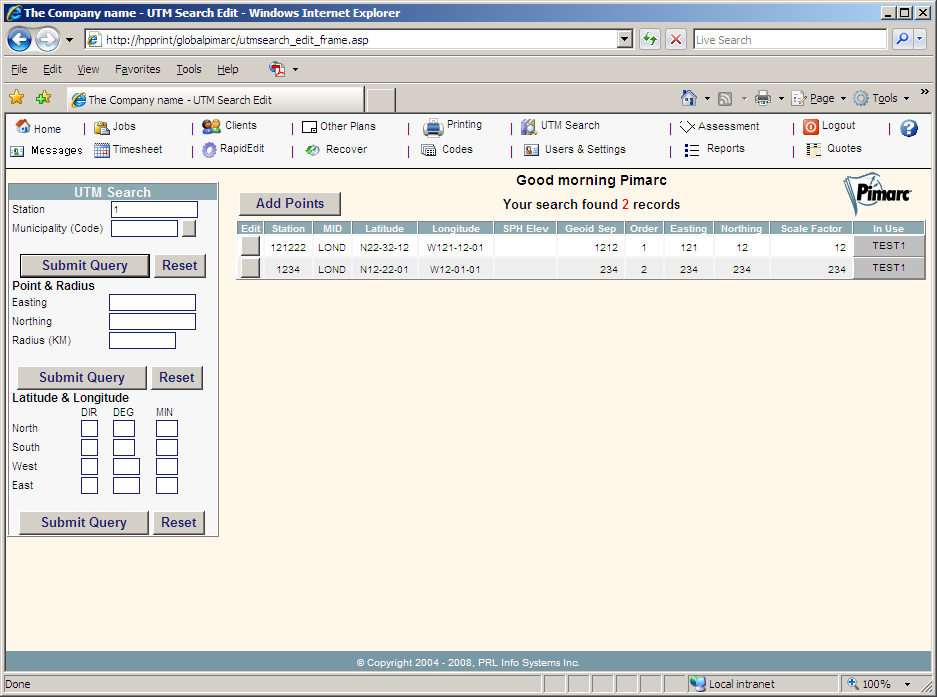The height and width of the screenshot is (697, 937).
Task: Click the browser Forward arrow button
Action: [47, 40]
